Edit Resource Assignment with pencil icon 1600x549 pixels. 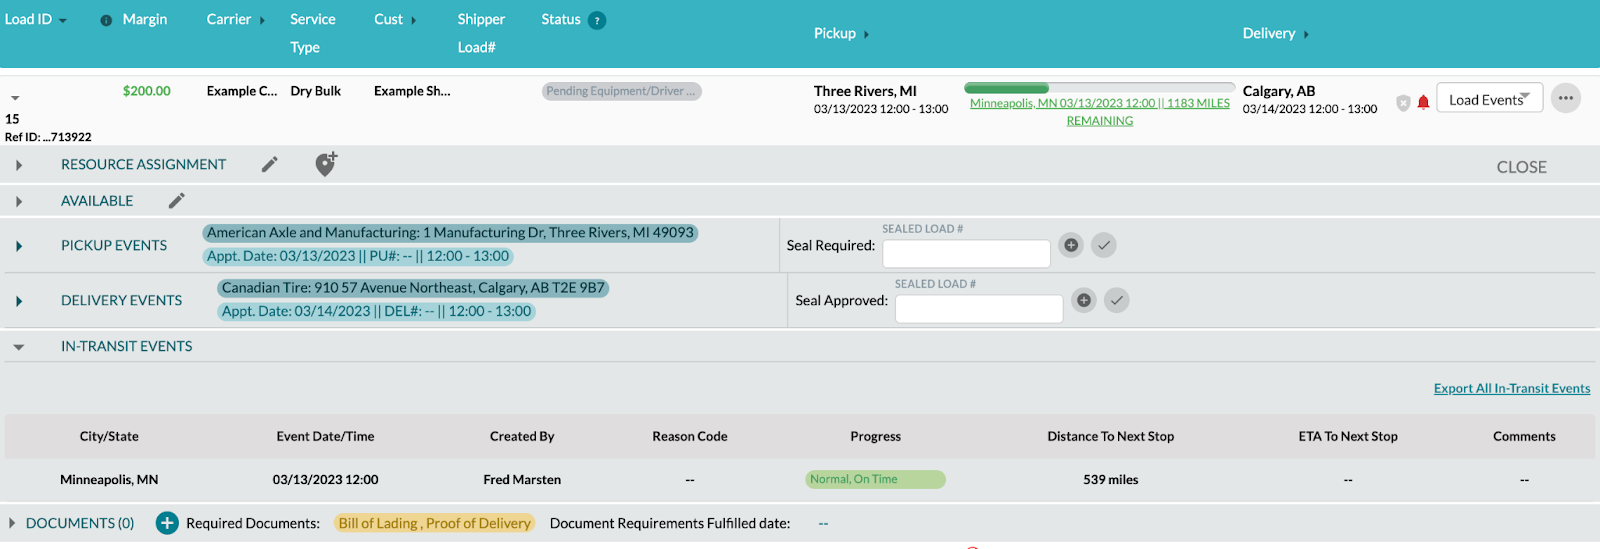(270, 164)
